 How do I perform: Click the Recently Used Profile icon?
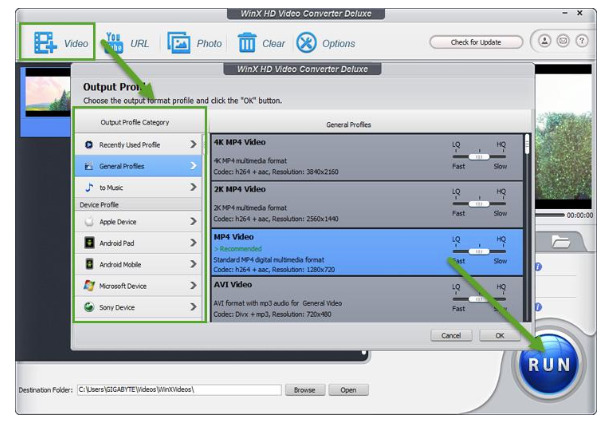point(89,144)
